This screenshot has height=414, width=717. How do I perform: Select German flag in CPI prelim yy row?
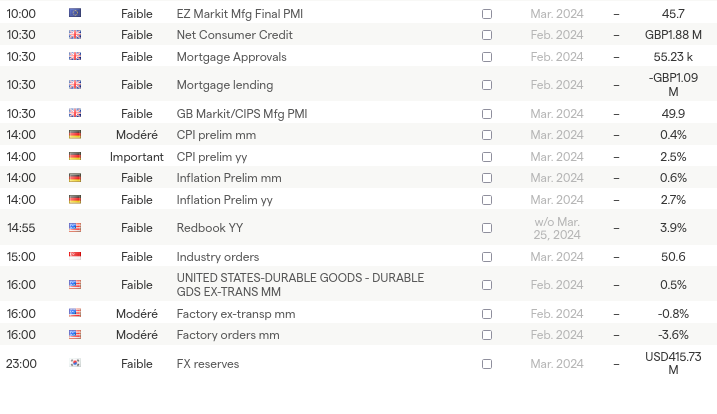click(x=75, y=157)
